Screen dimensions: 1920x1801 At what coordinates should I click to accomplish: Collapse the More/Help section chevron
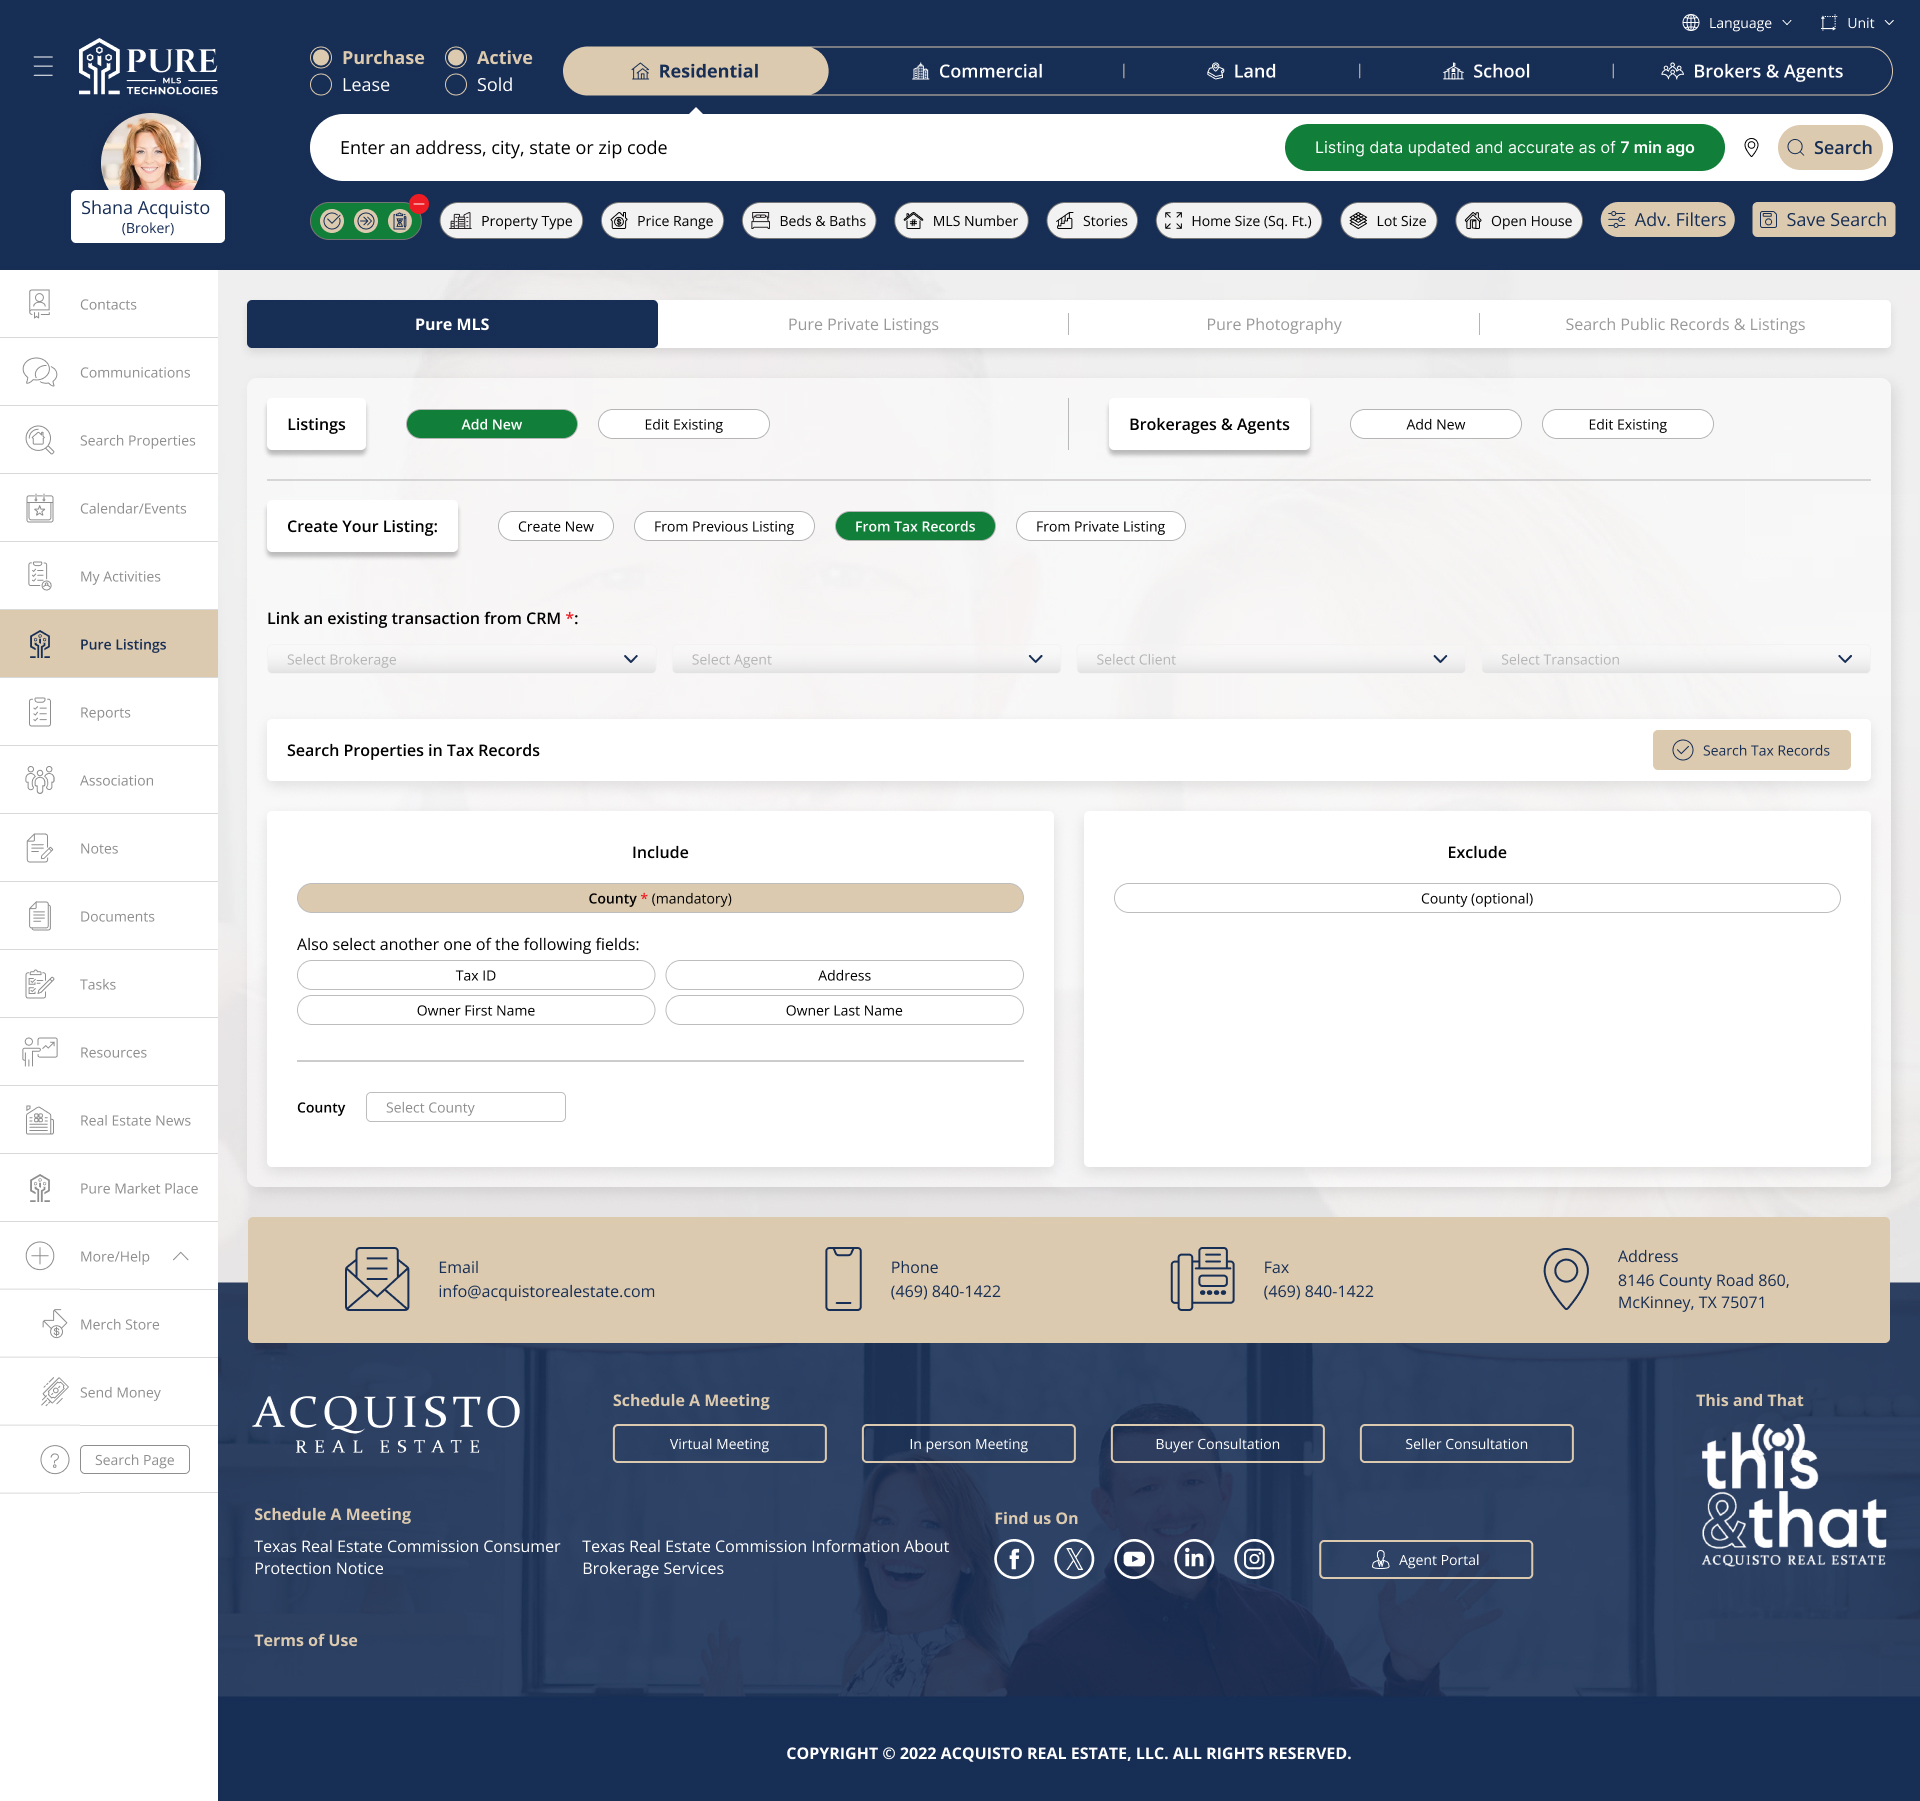[181, 1256]
